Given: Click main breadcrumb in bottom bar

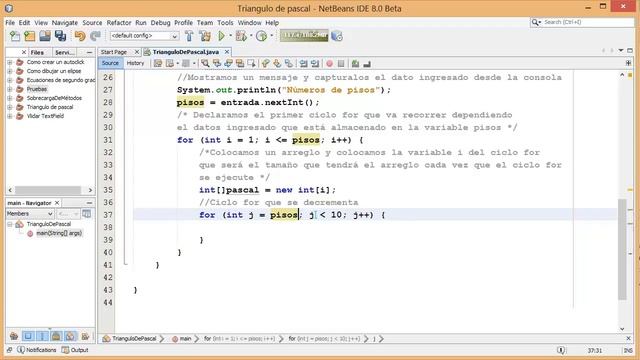Looking at the screenshot, I should coord(182,338).
